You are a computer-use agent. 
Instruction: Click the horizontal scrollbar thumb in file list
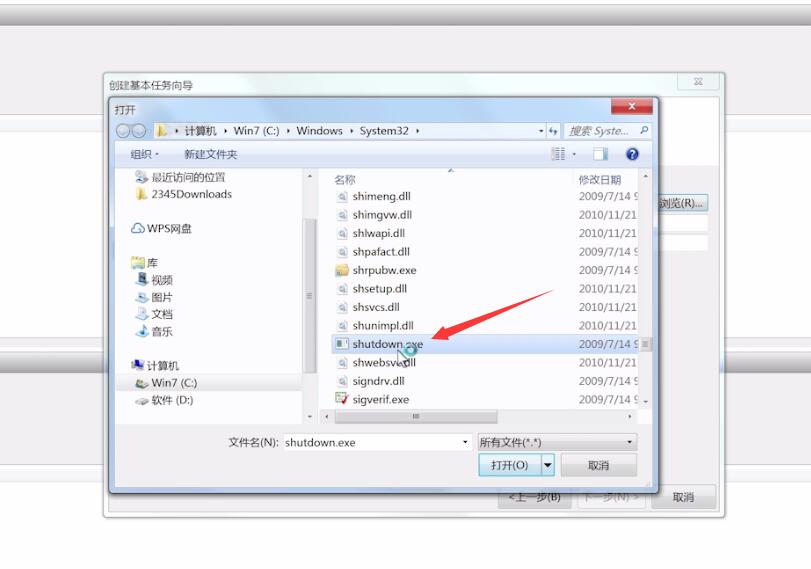pos(416,416)
